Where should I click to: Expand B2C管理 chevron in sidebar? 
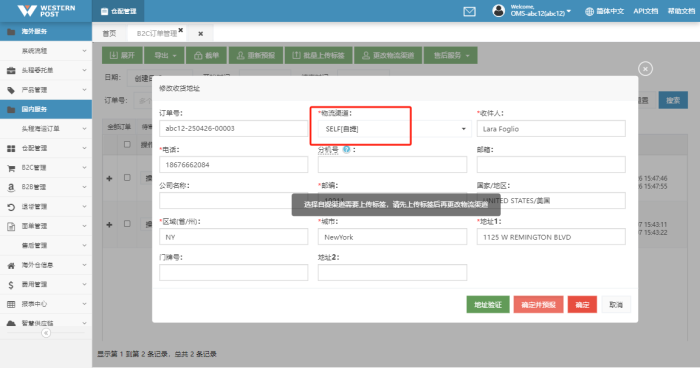tap(84, 168)
